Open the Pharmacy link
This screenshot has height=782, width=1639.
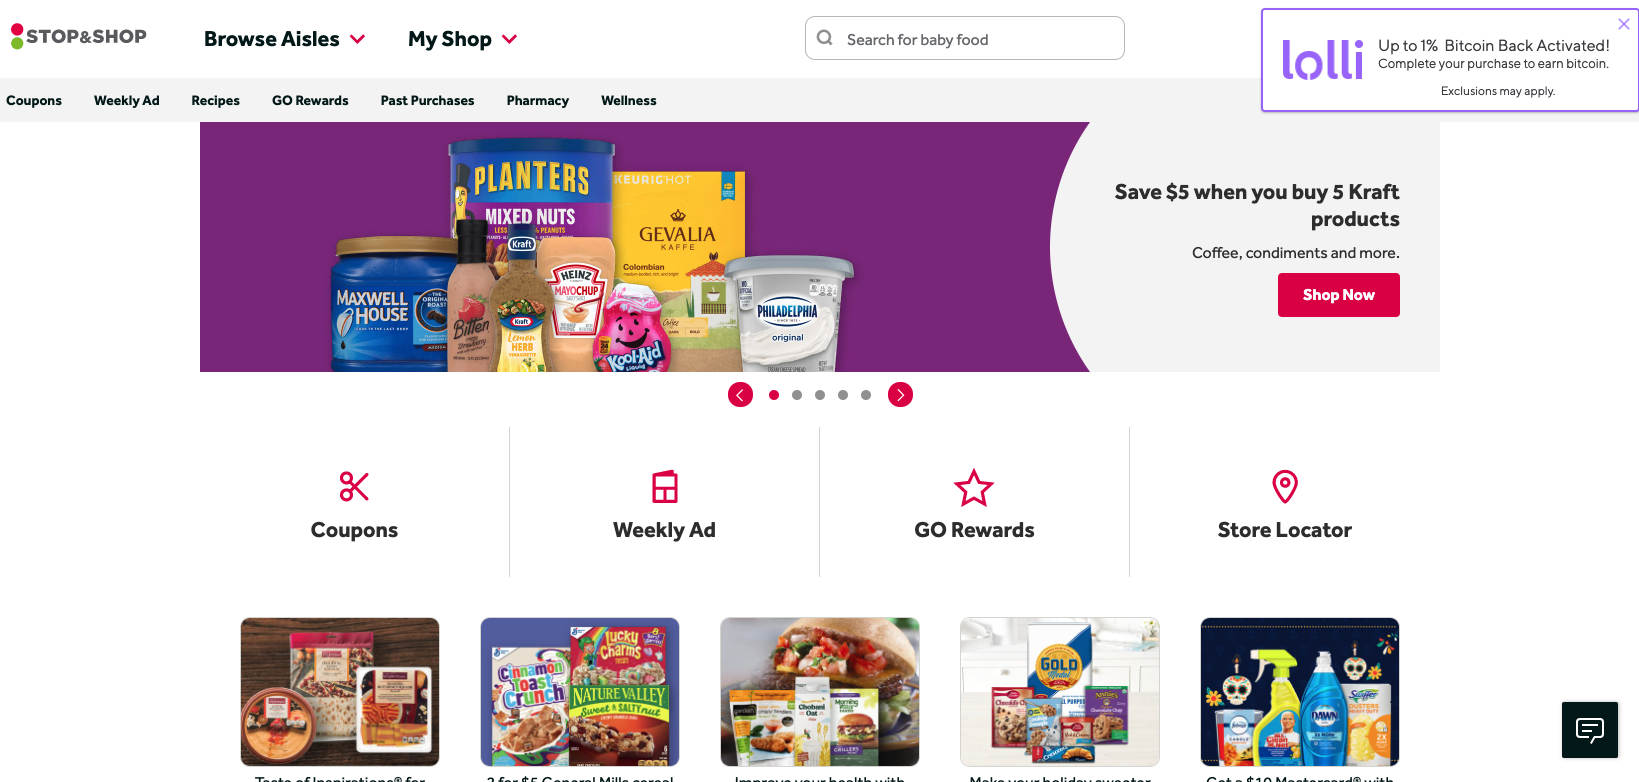click(x=538, y=100)
